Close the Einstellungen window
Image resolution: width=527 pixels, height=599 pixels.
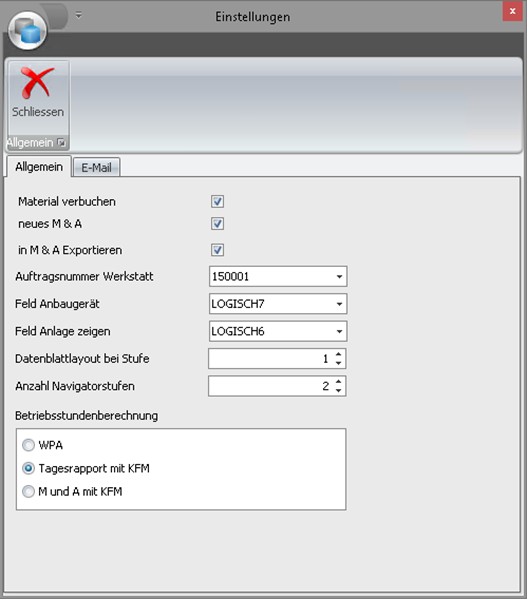click(512, 11)
